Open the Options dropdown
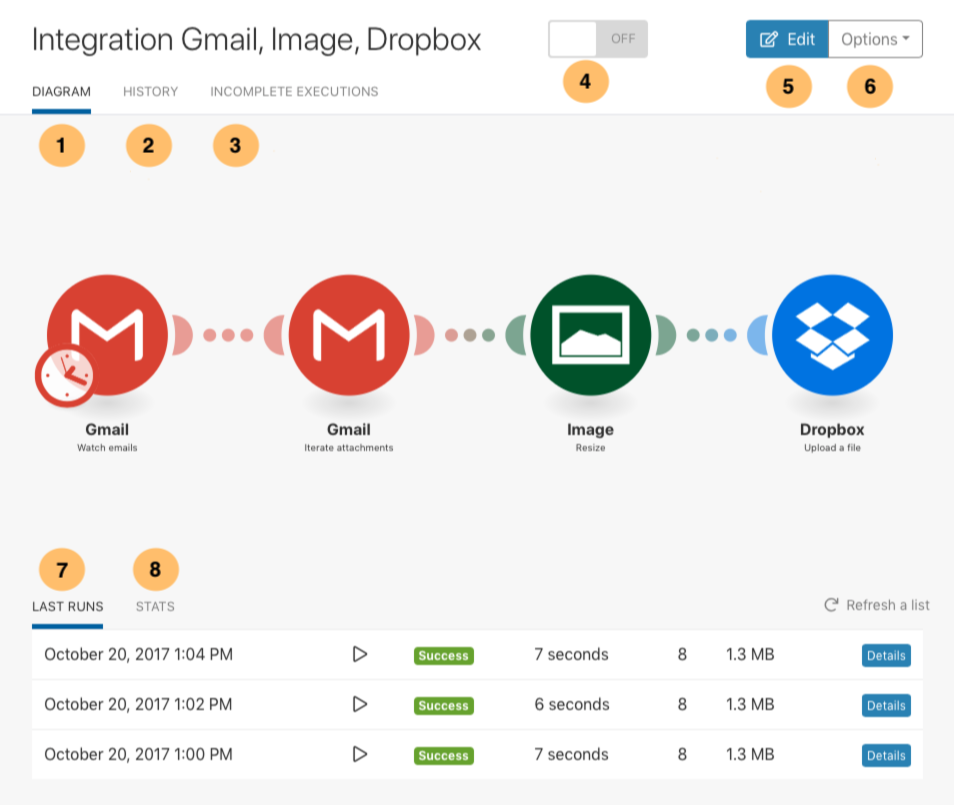Image resolution: width=954 pixels, height=805 pixels. click(x=876, y=39)
